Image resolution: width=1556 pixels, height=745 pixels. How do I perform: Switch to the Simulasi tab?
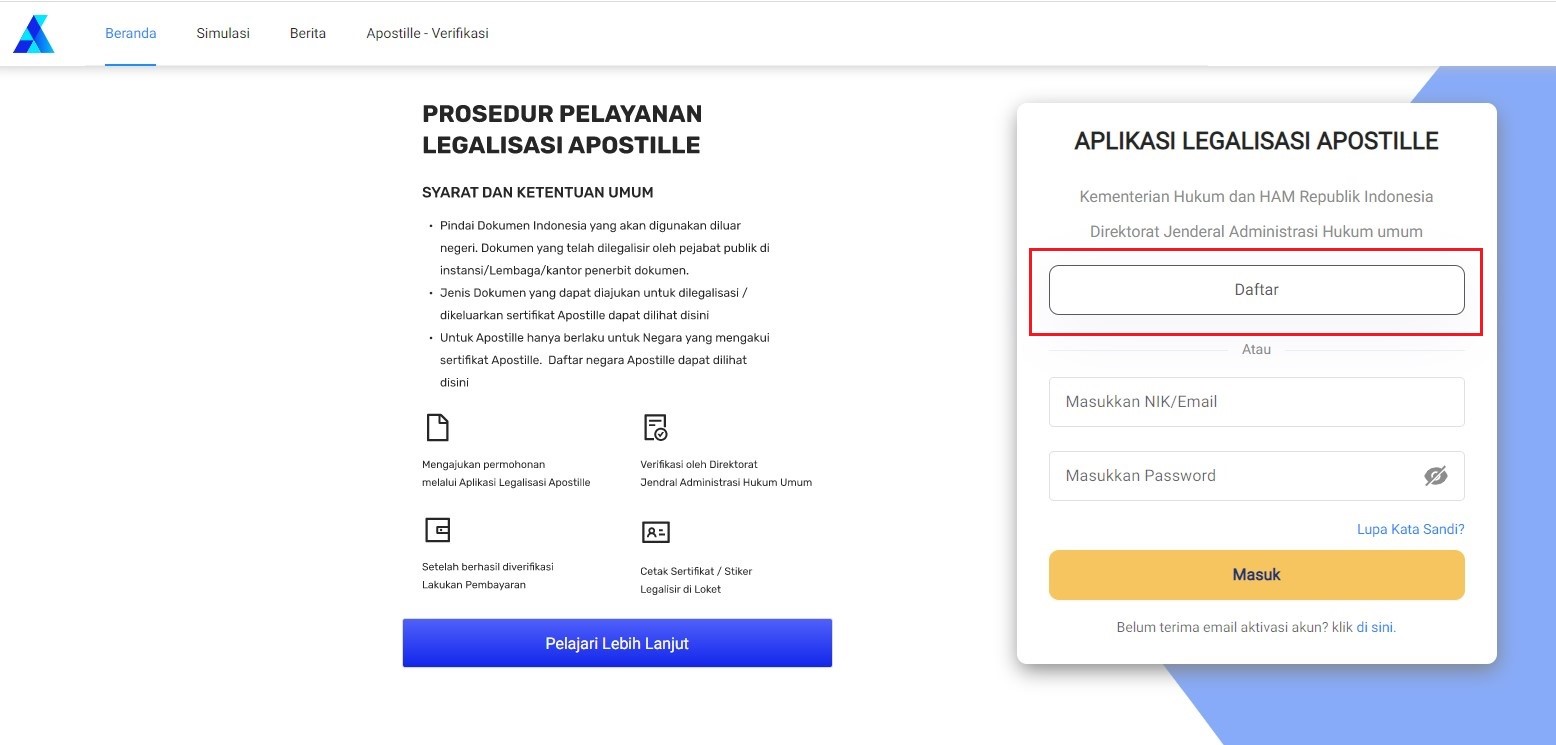pyautogui.click(x=223, y=33)
